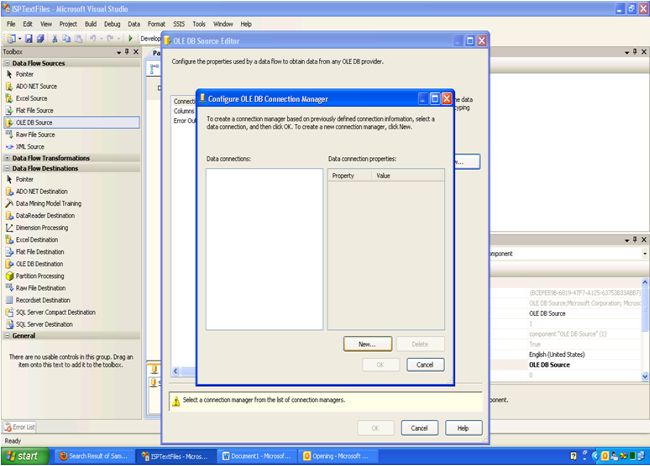Screen dimensions: 650x466
Task: Click the Save toolbar icon
Action: [x=29, y=39]
